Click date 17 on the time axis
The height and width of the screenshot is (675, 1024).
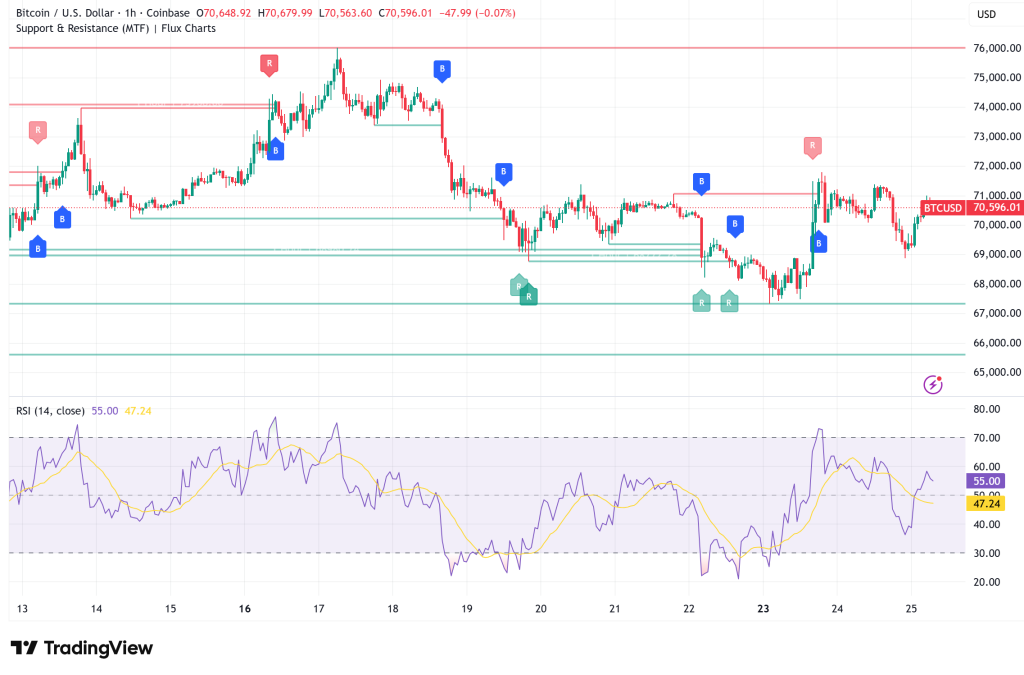[318, 608]
